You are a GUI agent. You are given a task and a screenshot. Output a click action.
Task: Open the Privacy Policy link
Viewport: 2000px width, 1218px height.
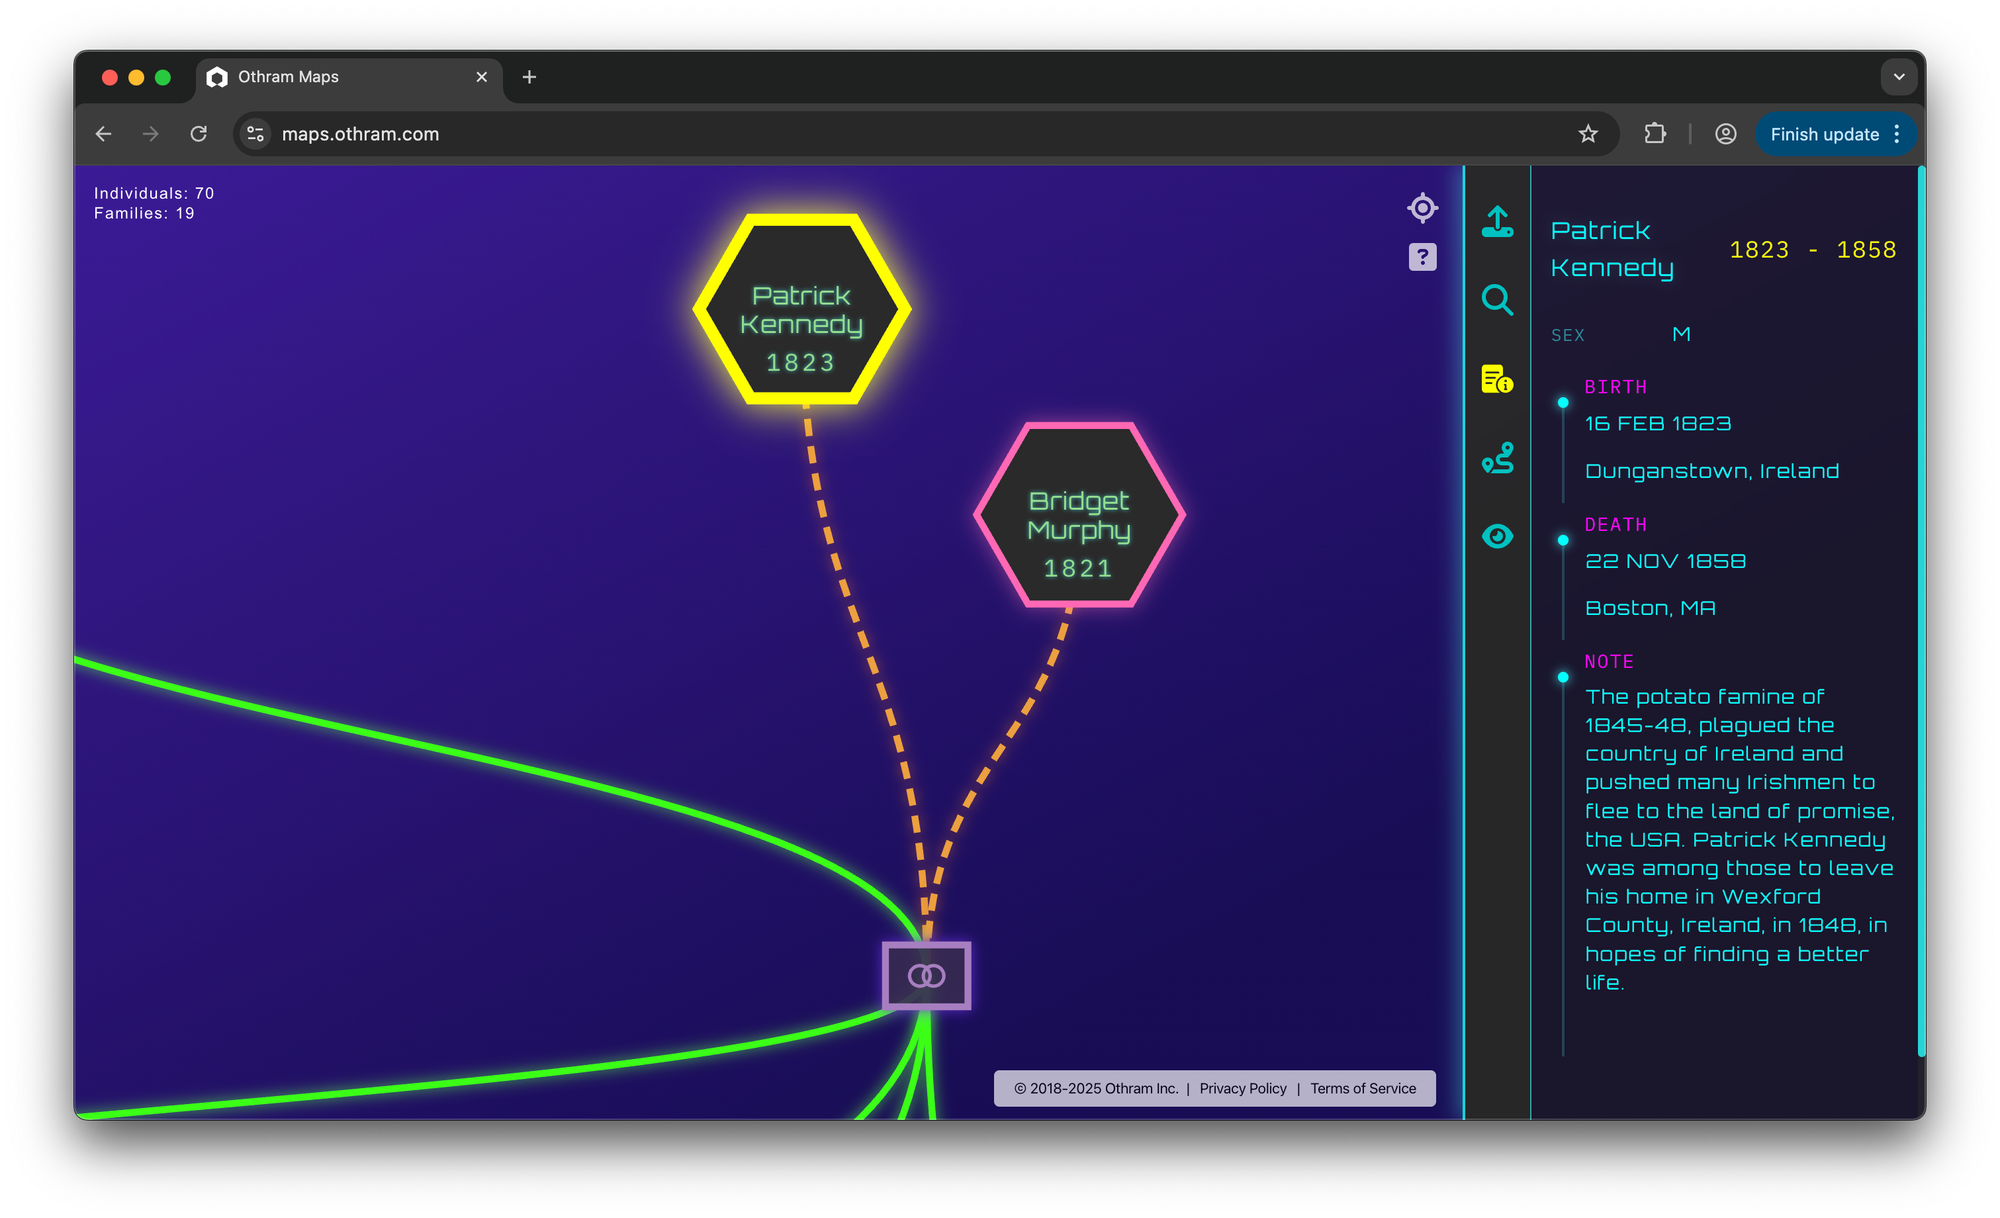[x=1242, y=1088]
